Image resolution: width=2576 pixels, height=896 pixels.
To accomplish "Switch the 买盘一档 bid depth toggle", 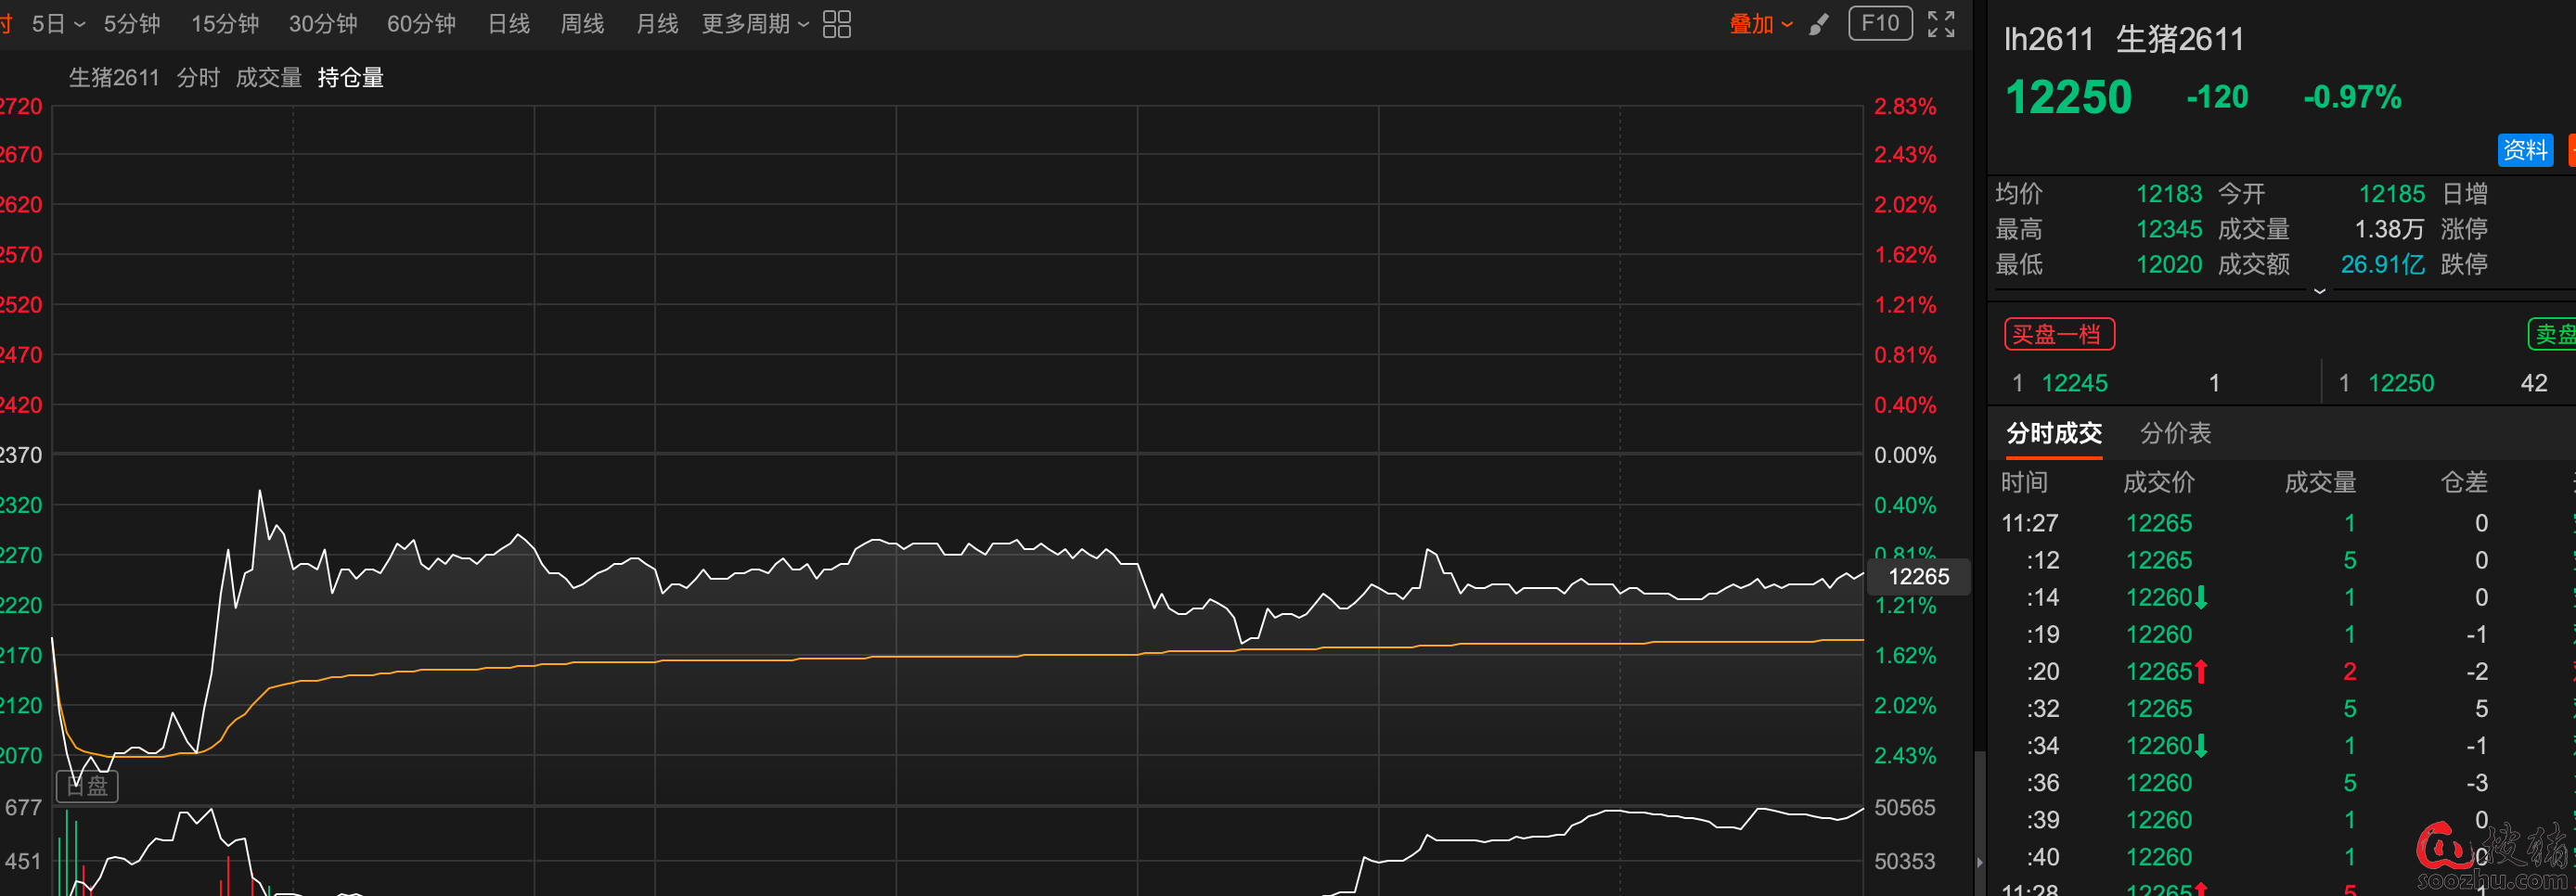I will 2058,334.
